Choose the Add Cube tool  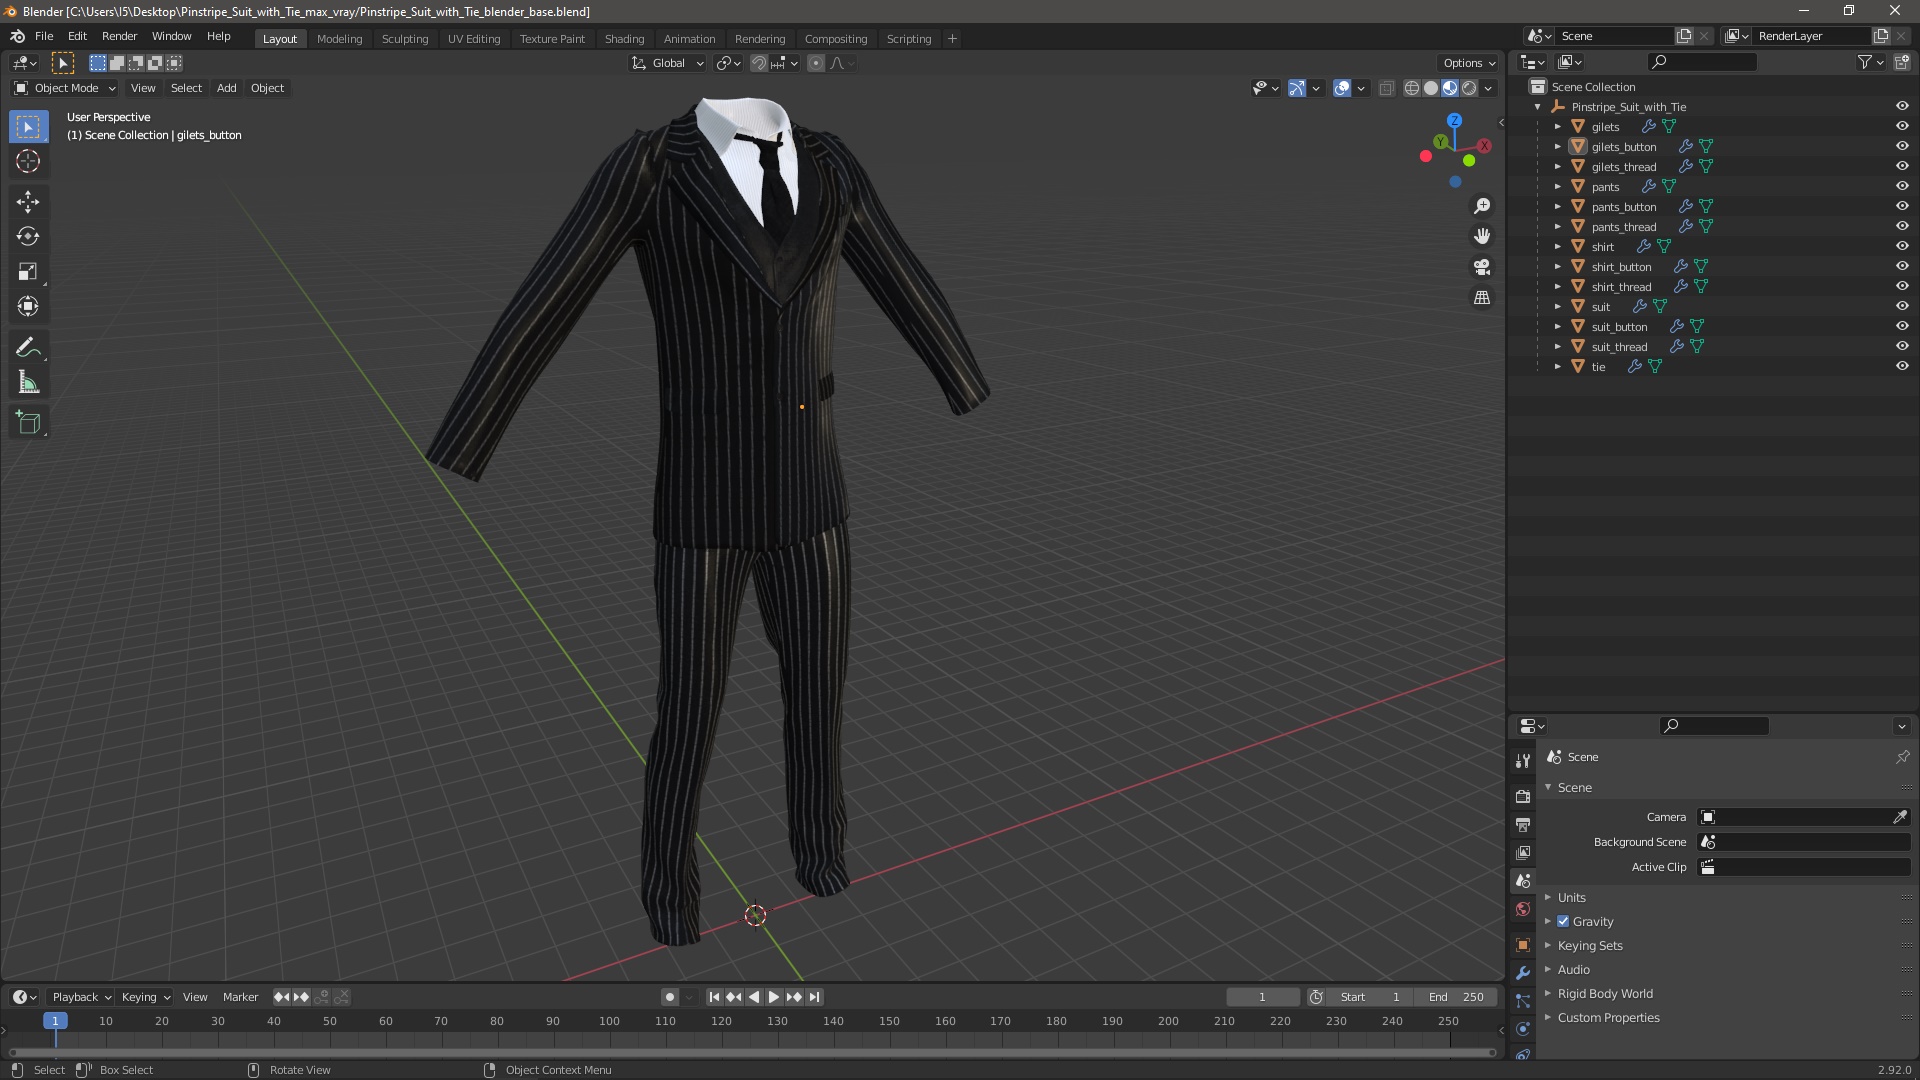coord(28,423)
